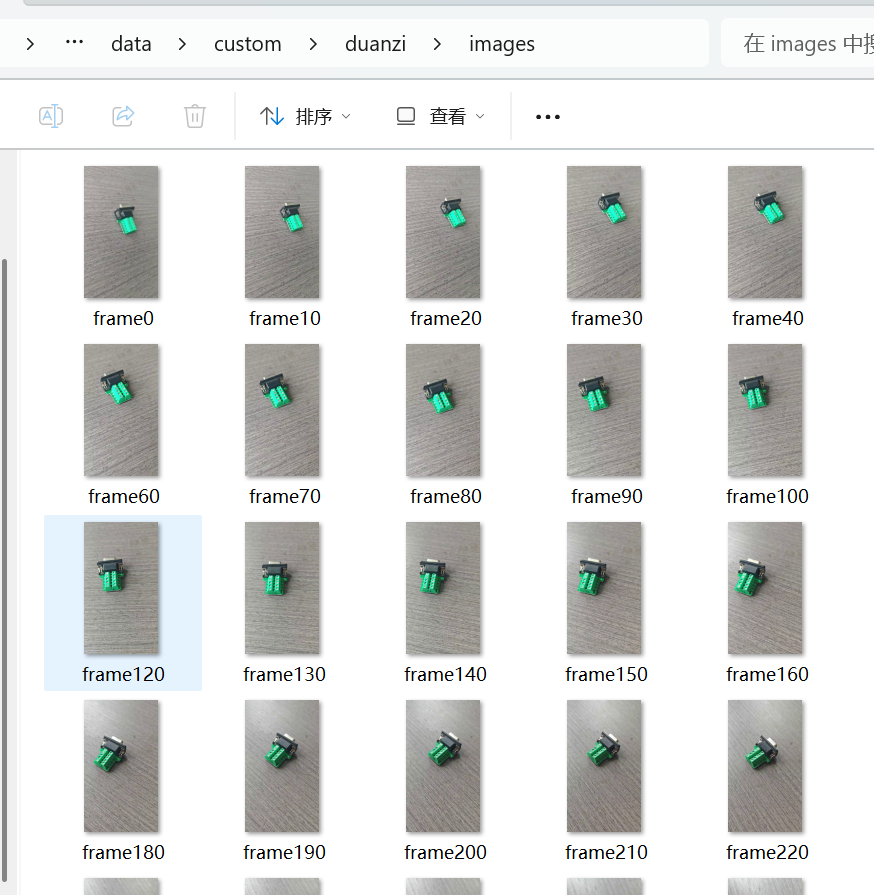The height and width of the screenshot is (895, 874).
Task: Select the frame80 thumbnail
Action: (443, 410)
